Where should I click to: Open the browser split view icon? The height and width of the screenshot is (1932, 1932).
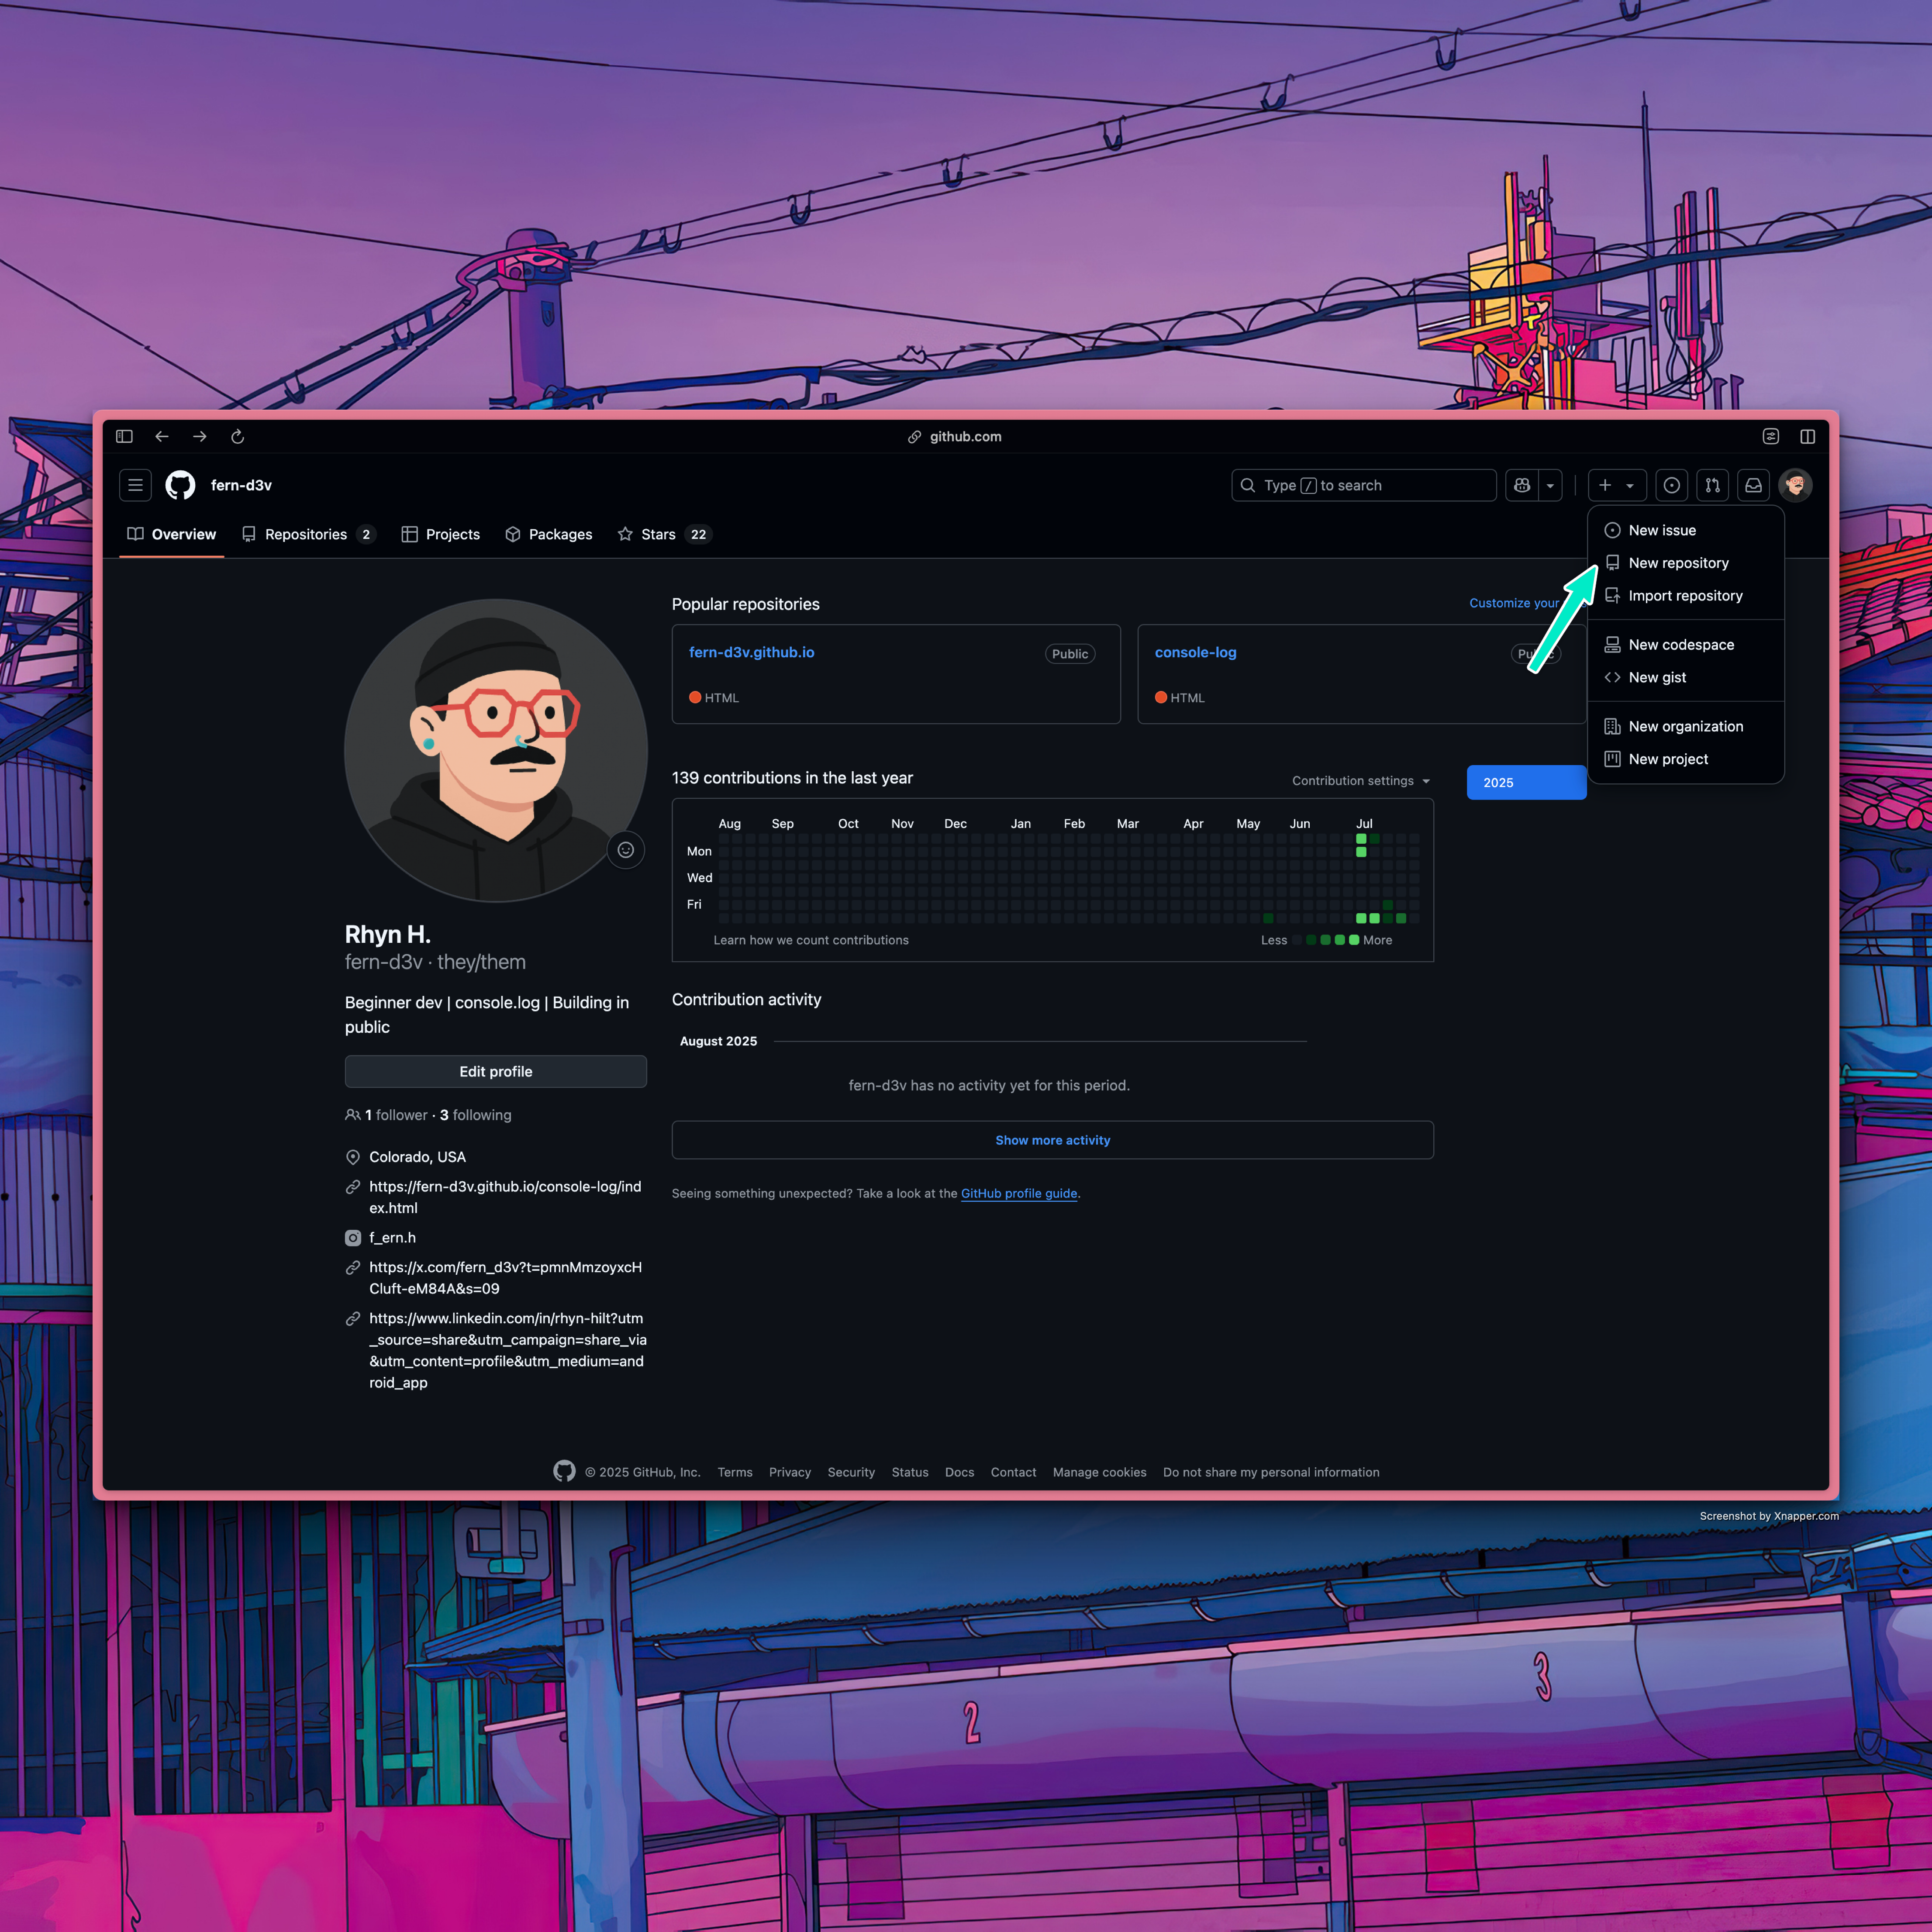(1807, 436)
